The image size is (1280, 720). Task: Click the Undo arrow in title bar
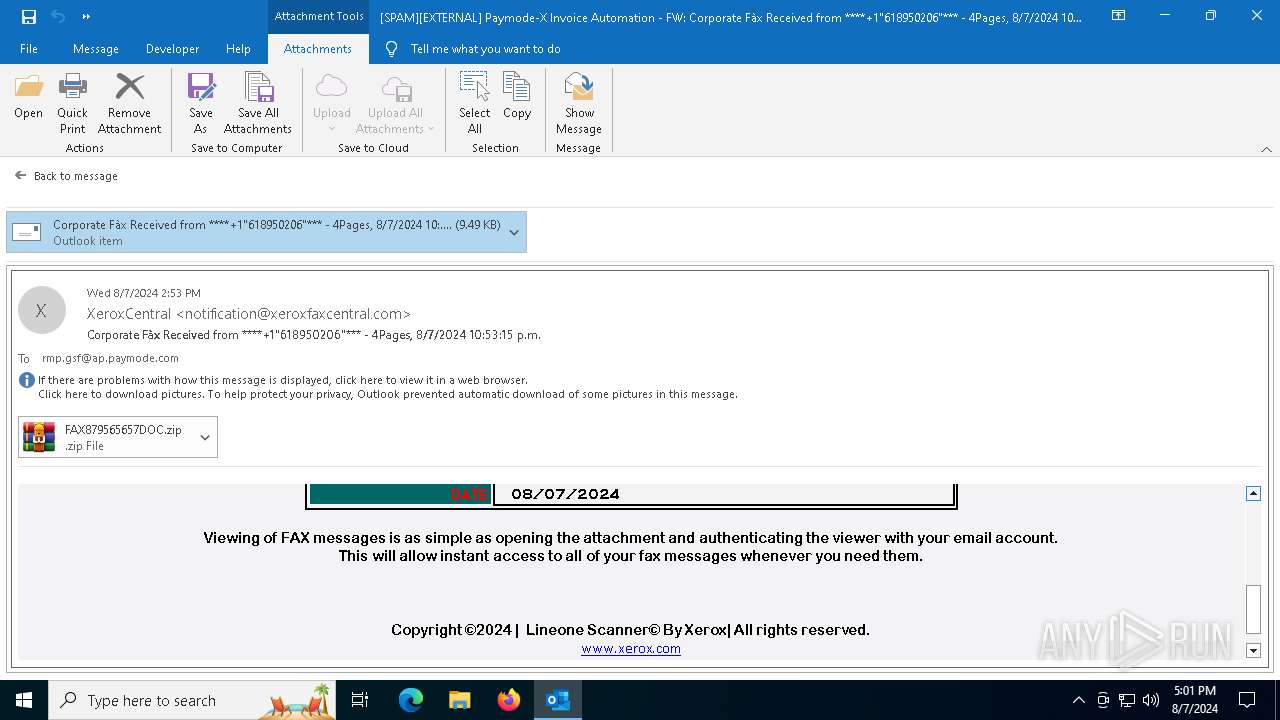pos(58,16)
